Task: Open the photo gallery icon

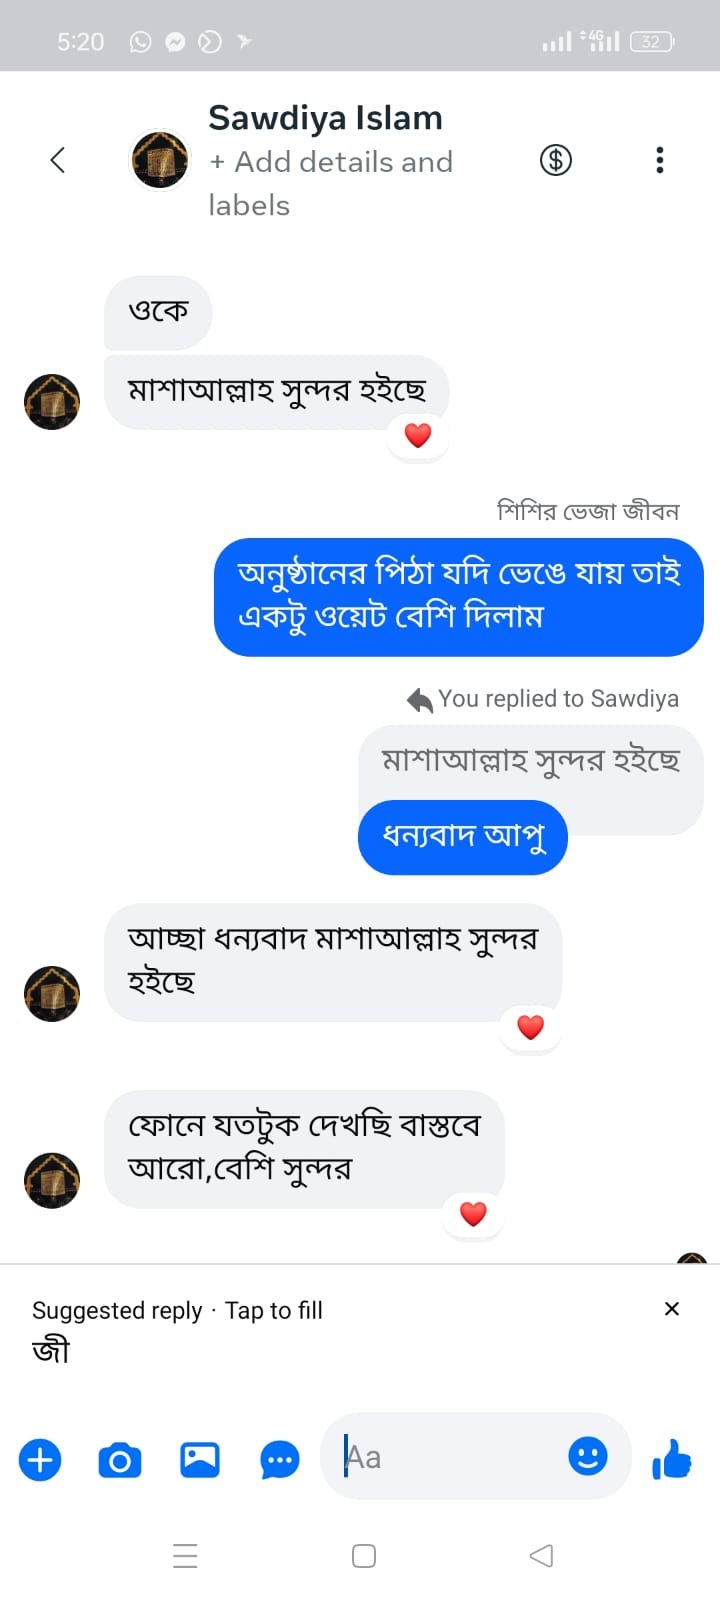Action: 200,1460
